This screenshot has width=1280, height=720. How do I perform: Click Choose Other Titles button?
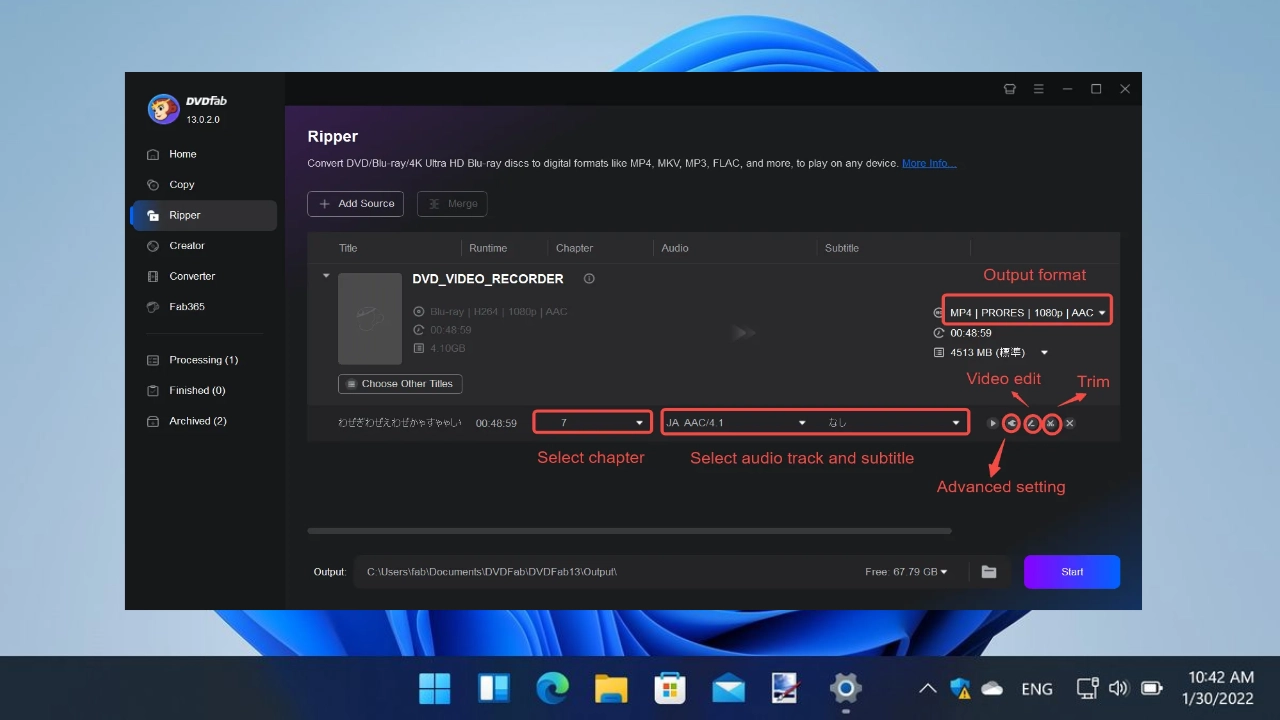click(400, 384)
